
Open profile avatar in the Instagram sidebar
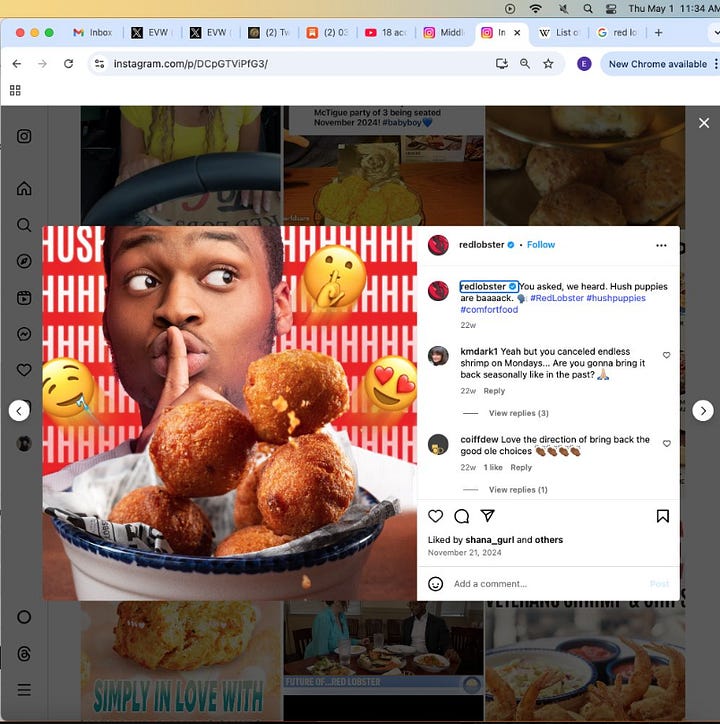24,444
